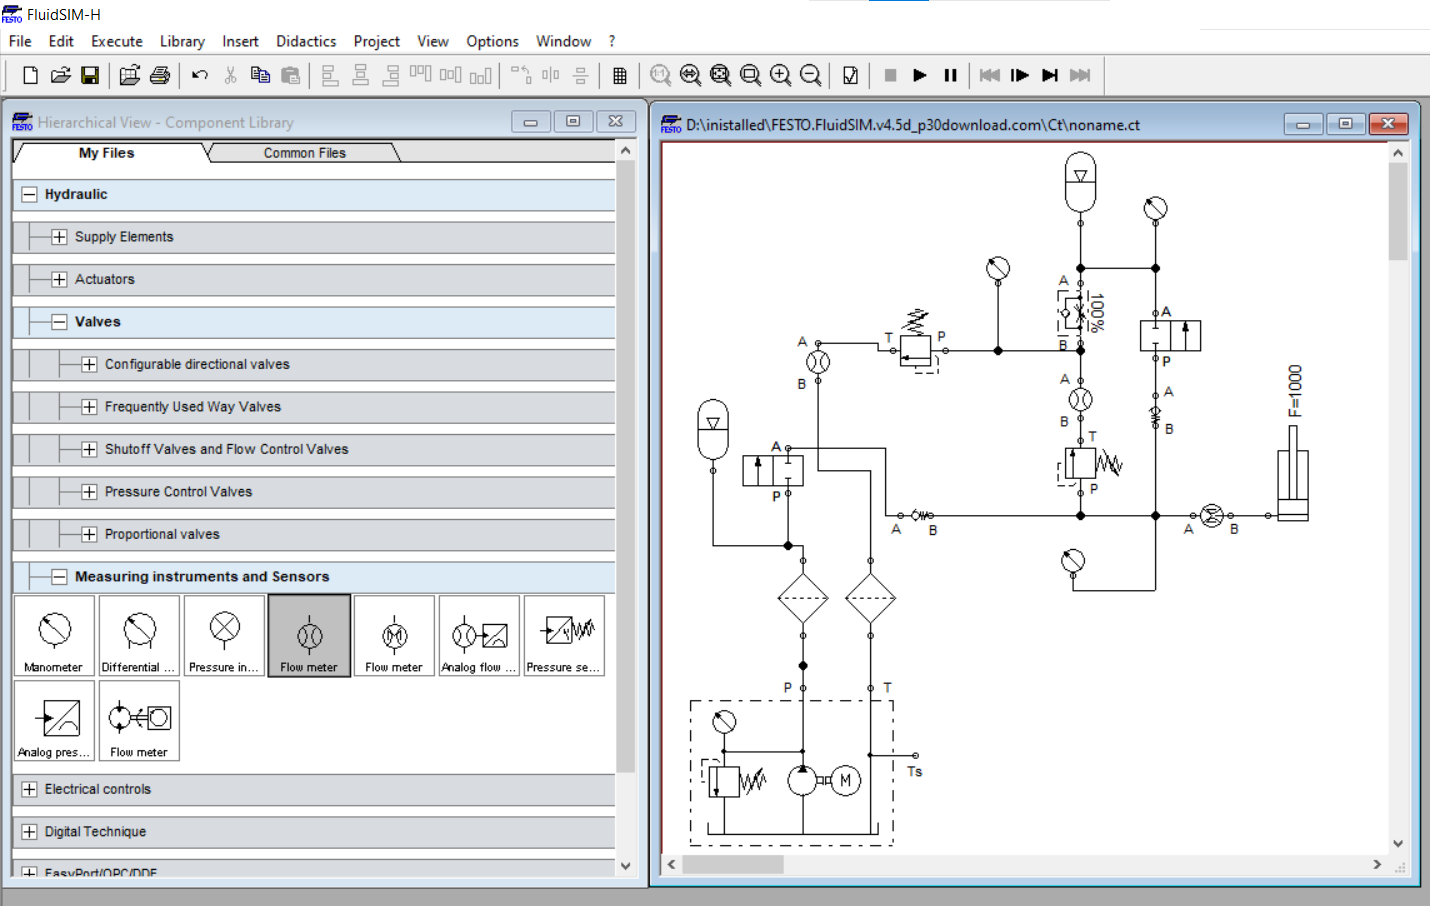Screen dimensions: 1430x906
Task: Expand the Pressure Control Valves node
Action: (x=89, y=492)
